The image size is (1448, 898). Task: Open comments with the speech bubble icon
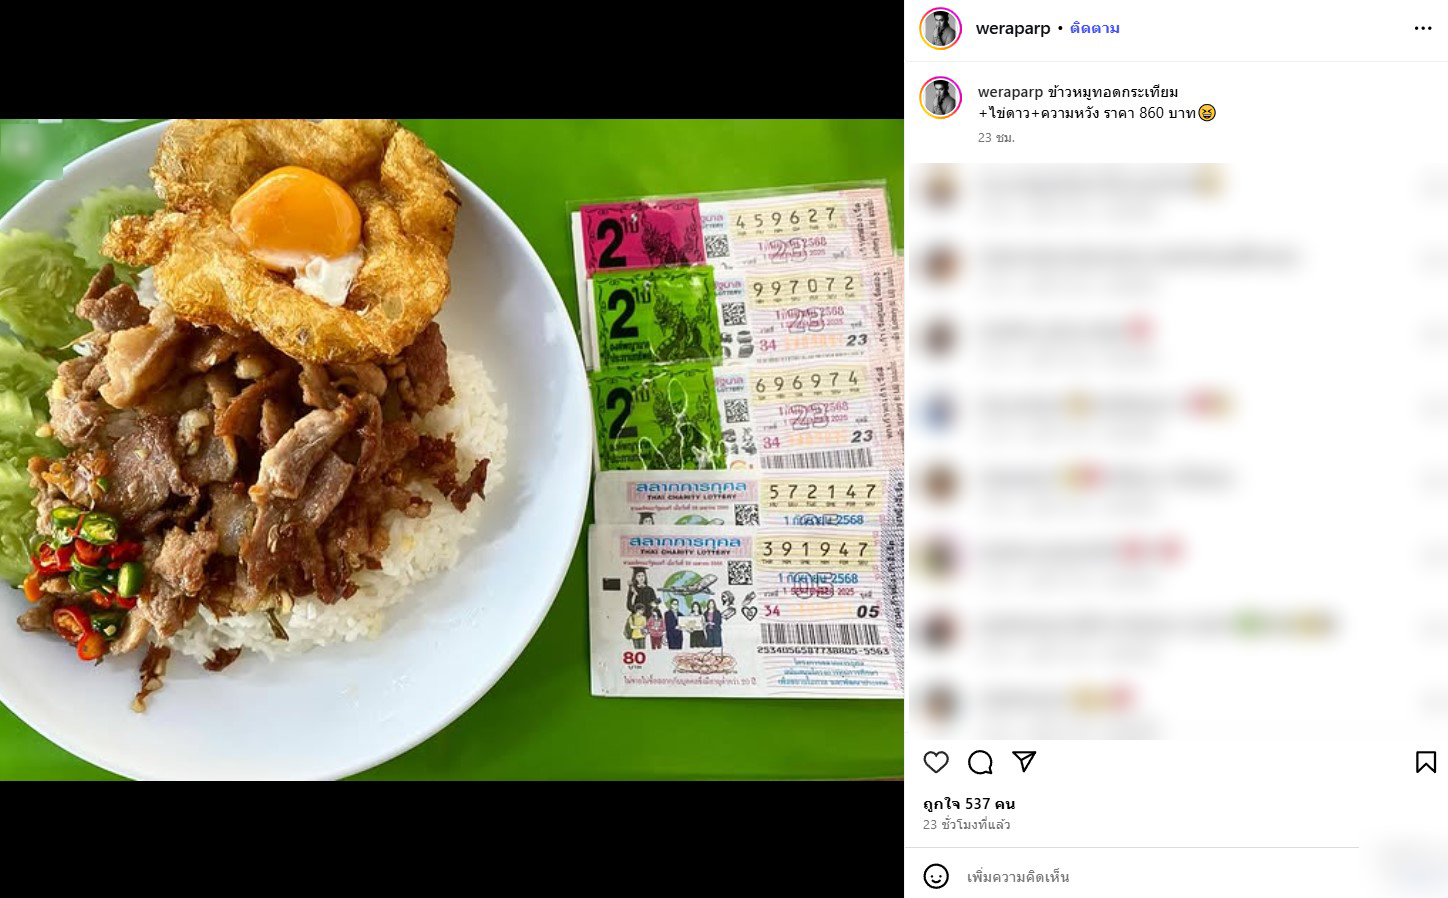pos(980,762)
